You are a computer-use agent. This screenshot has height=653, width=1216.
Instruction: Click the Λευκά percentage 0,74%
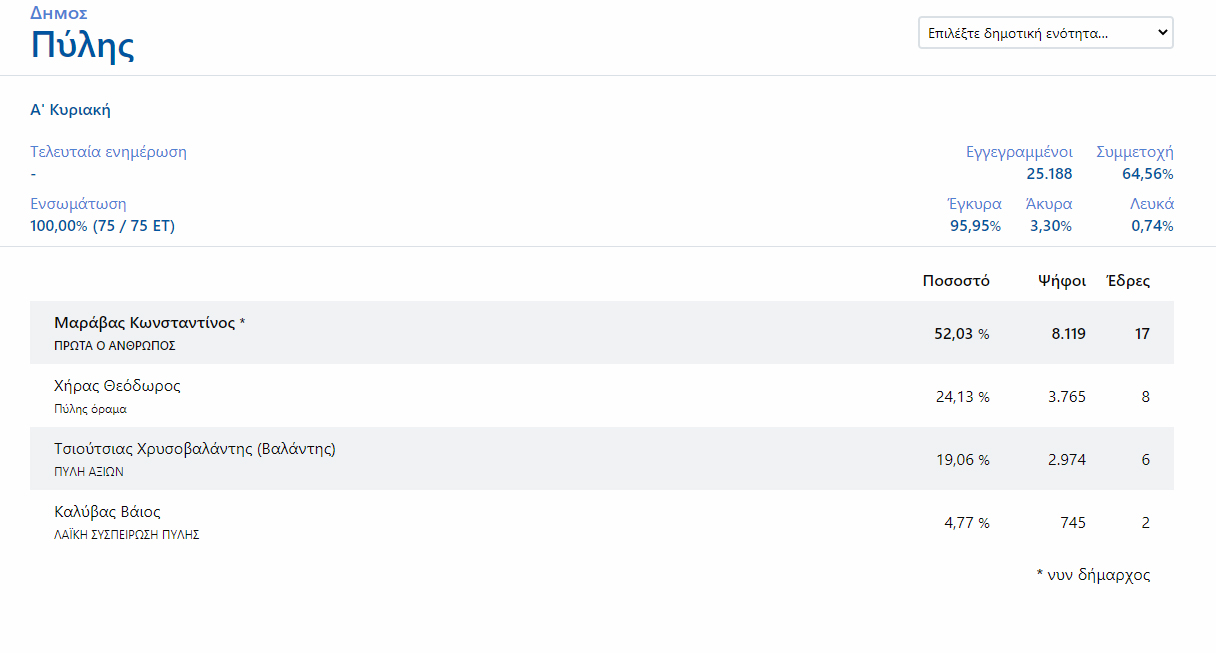click(x=1152, y=226)
